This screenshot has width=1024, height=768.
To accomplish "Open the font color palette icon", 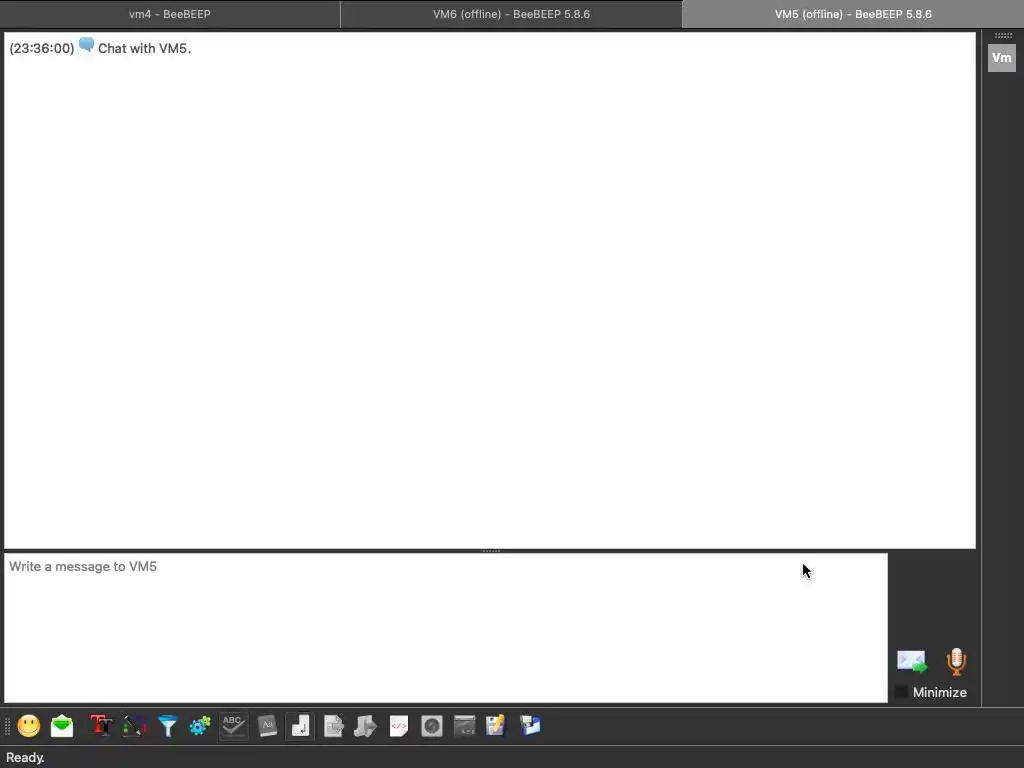I will [x=134, y=726].
